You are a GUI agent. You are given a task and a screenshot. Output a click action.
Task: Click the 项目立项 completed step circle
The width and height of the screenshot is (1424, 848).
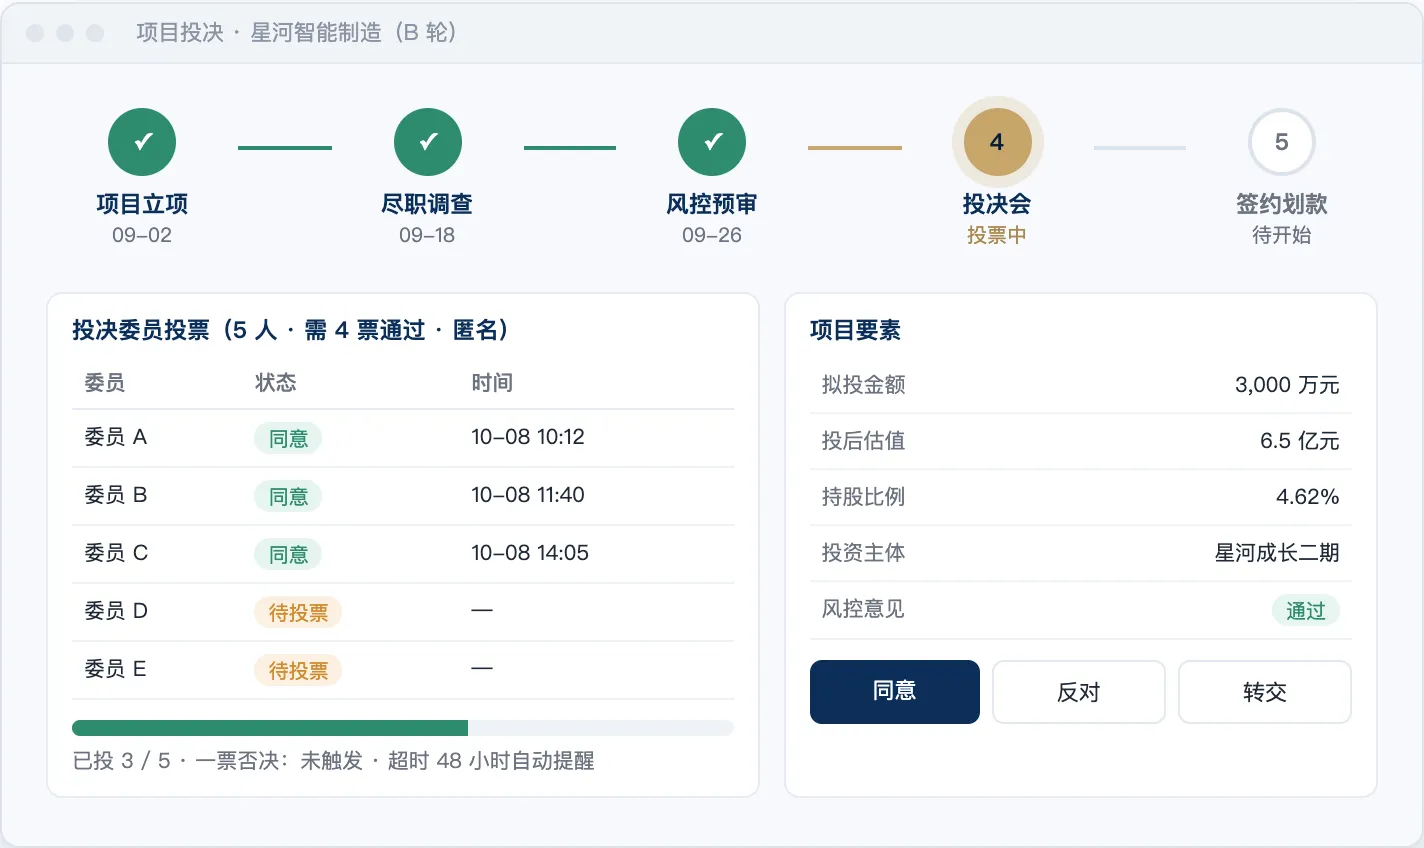pos(142,142)
